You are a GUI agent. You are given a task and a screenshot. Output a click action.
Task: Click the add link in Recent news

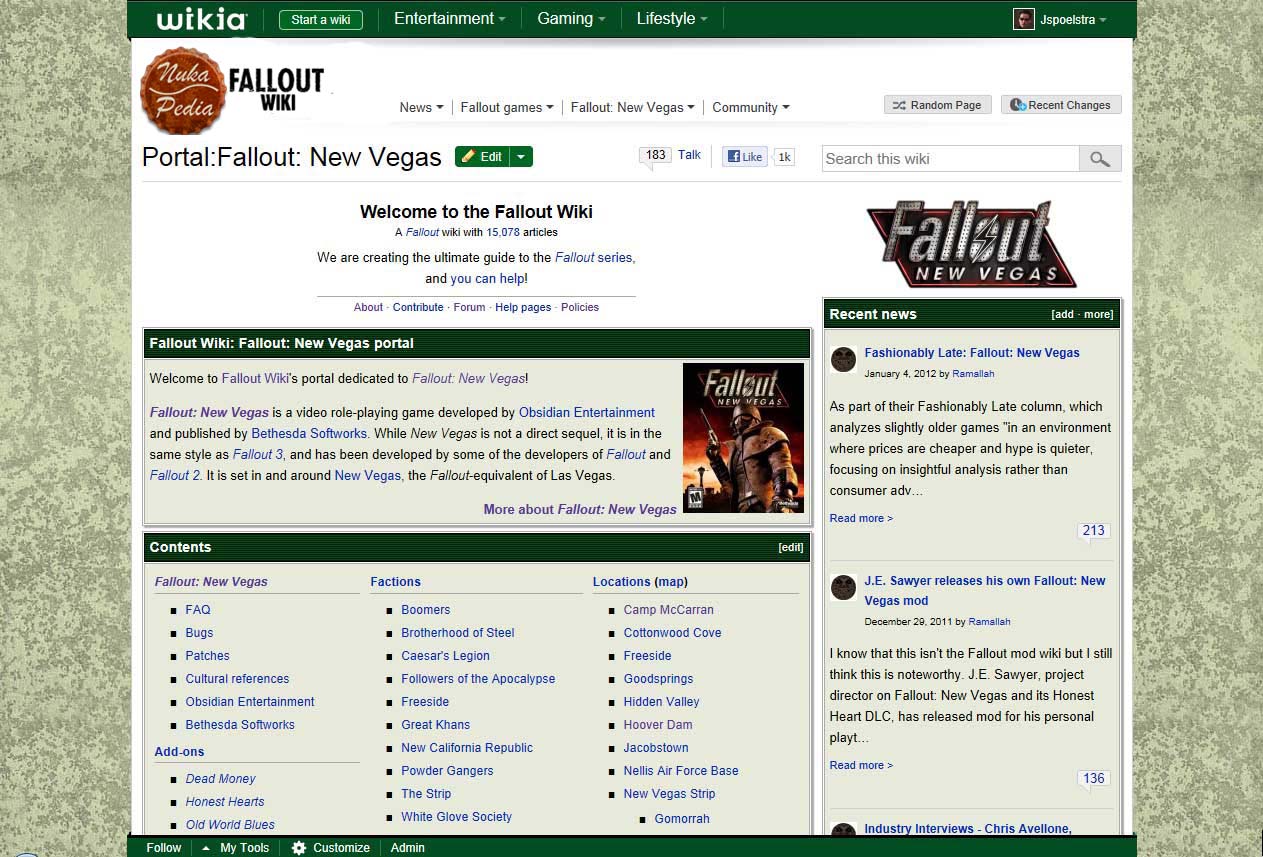(1063, 314)
